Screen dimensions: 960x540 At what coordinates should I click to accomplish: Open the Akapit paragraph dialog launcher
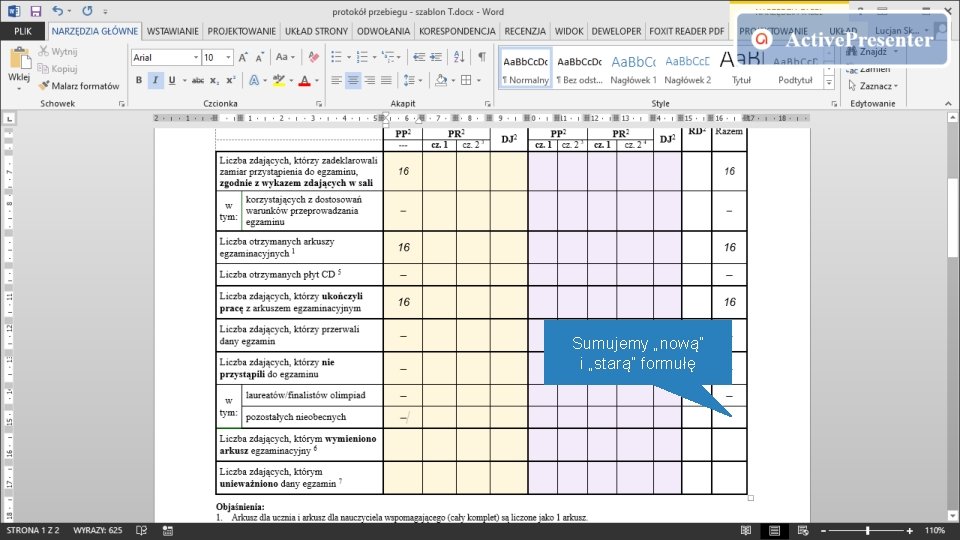coord(487,104)
